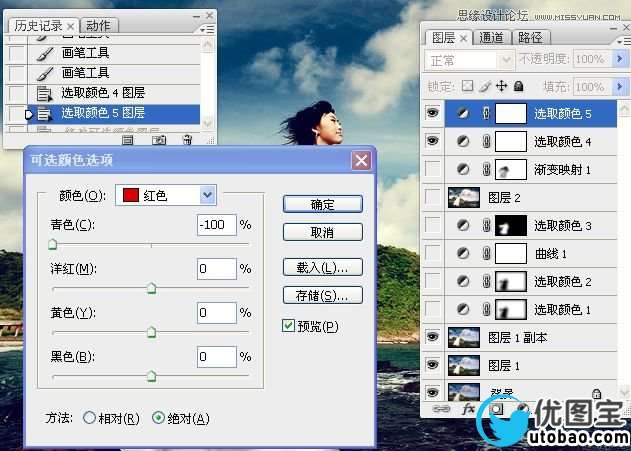Click the 洋红(M) magenta slider handle
631x451 pixels.
[x=151, y=288]
